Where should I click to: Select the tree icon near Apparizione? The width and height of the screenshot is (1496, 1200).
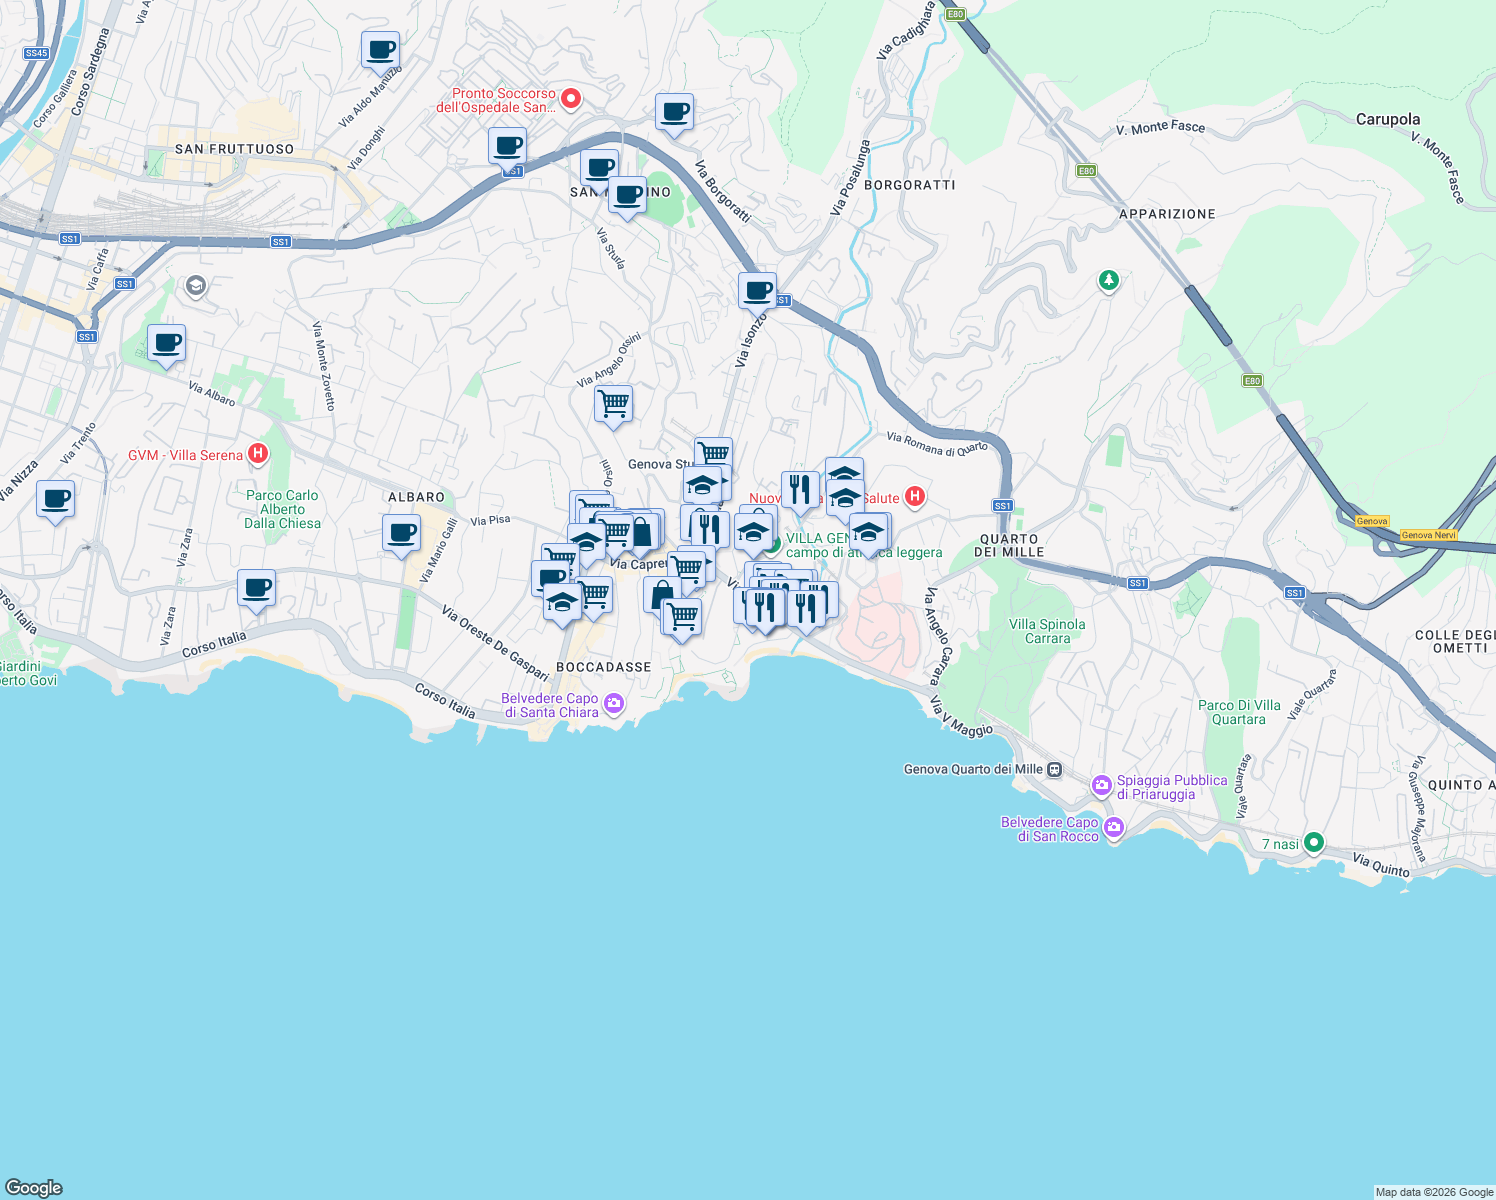pos(1108,281)
